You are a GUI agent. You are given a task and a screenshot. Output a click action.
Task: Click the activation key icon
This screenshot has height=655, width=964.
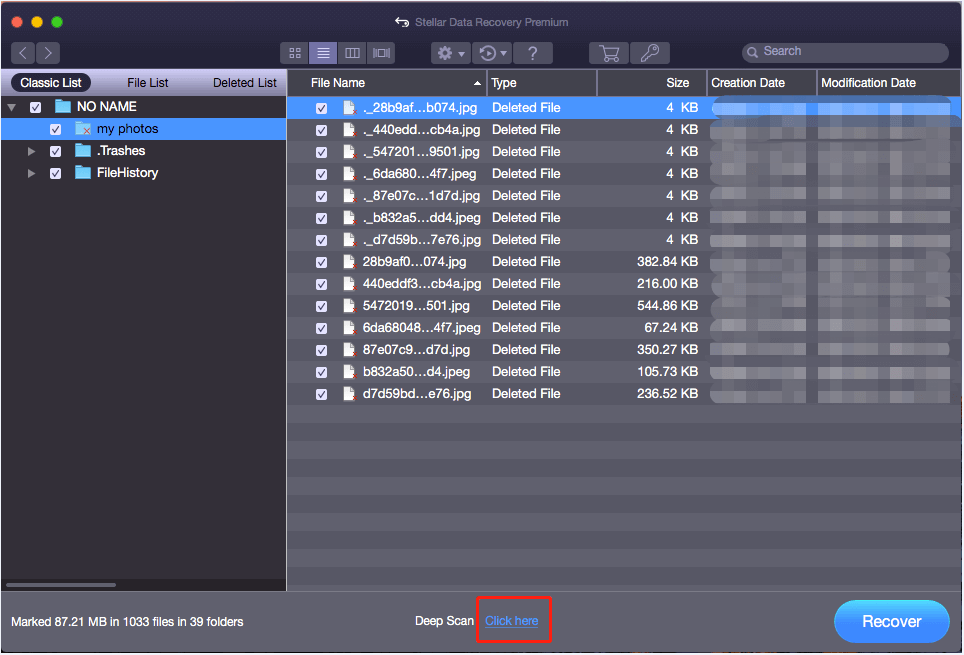click(650, 53)
